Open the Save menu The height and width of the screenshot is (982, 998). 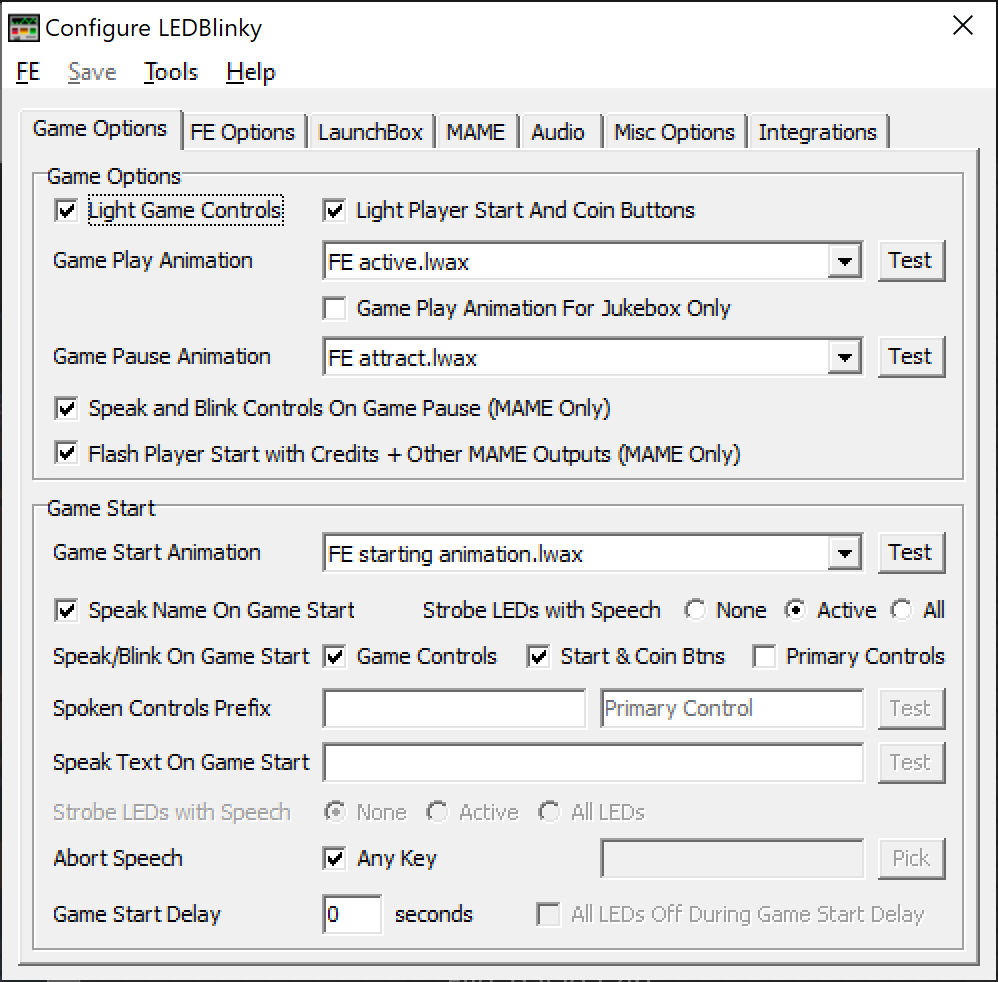point(92,72)
